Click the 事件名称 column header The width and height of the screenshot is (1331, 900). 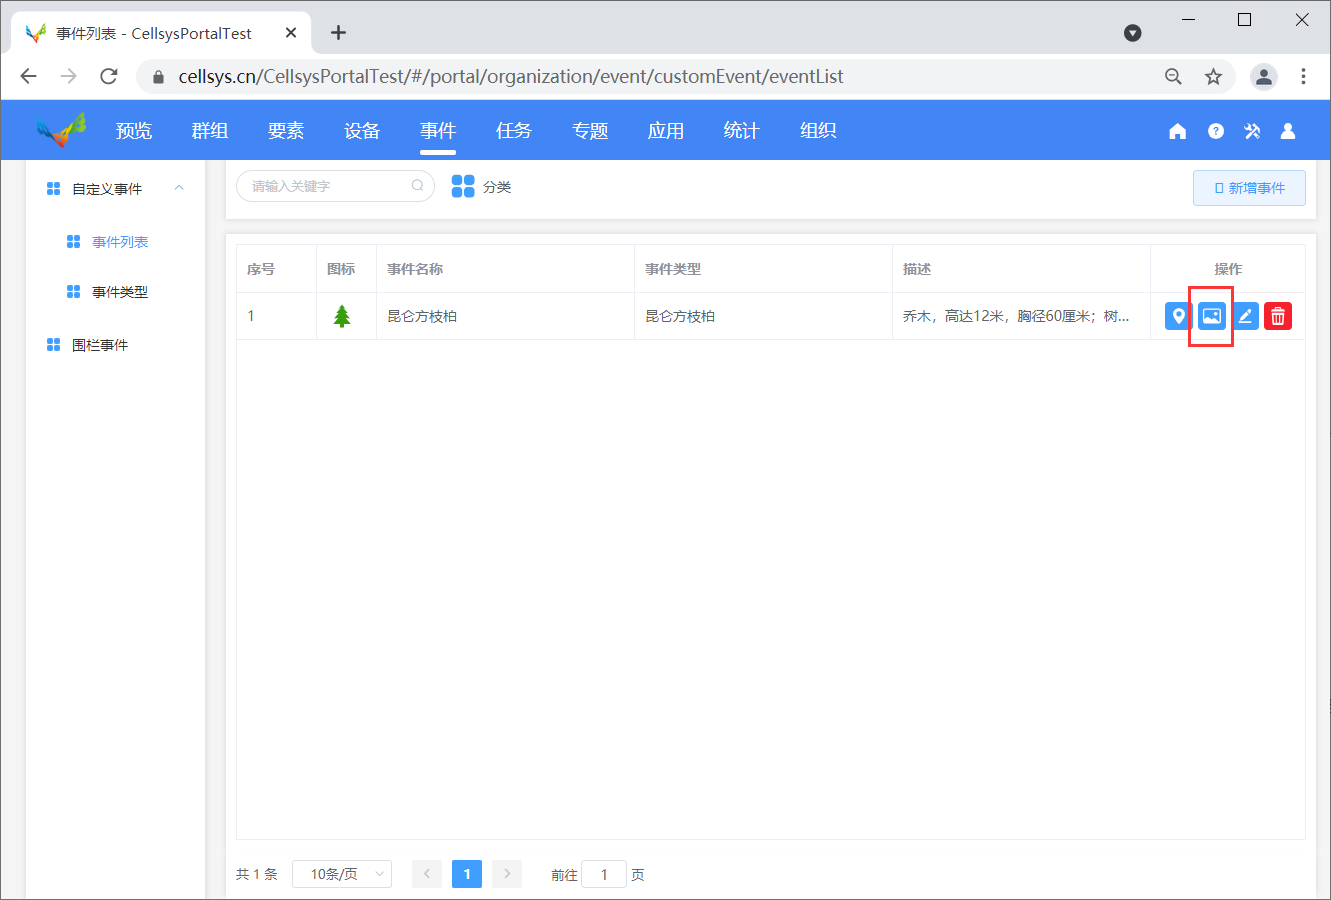click(415, 269)
